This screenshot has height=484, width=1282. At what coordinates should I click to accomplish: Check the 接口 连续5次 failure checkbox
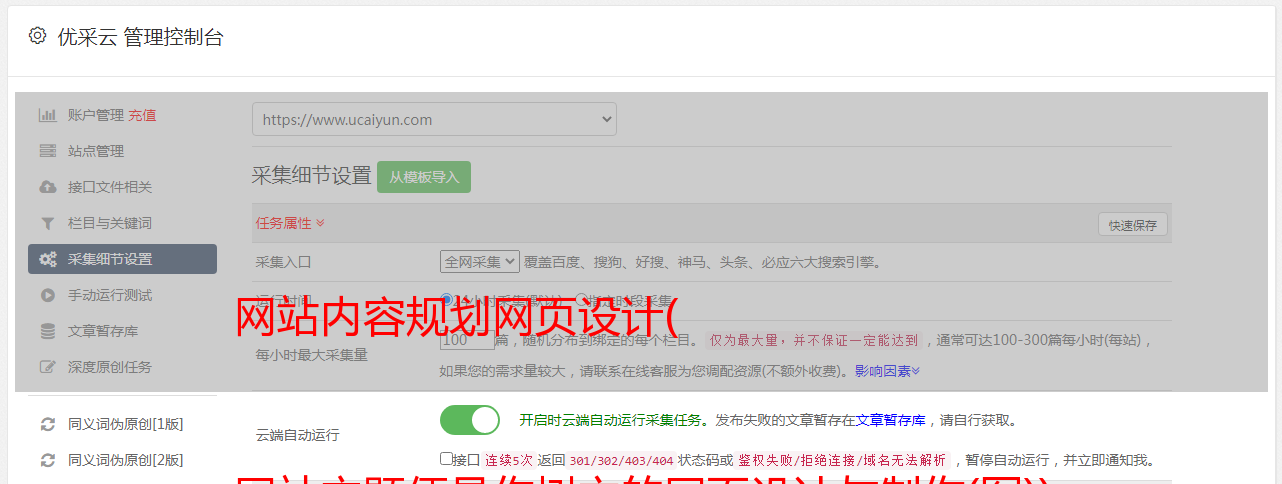point(446,459)
